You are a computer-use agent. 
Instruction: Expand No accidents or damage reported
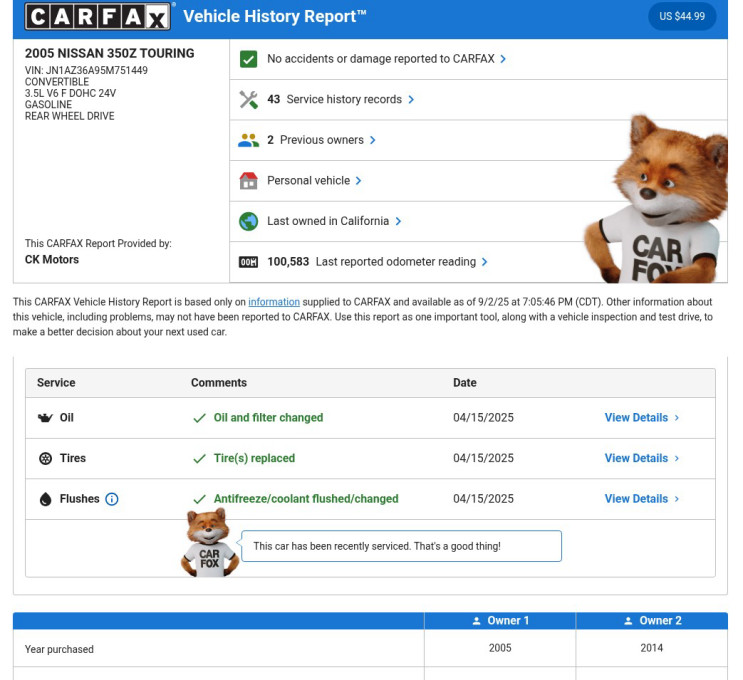click(386, 59)
